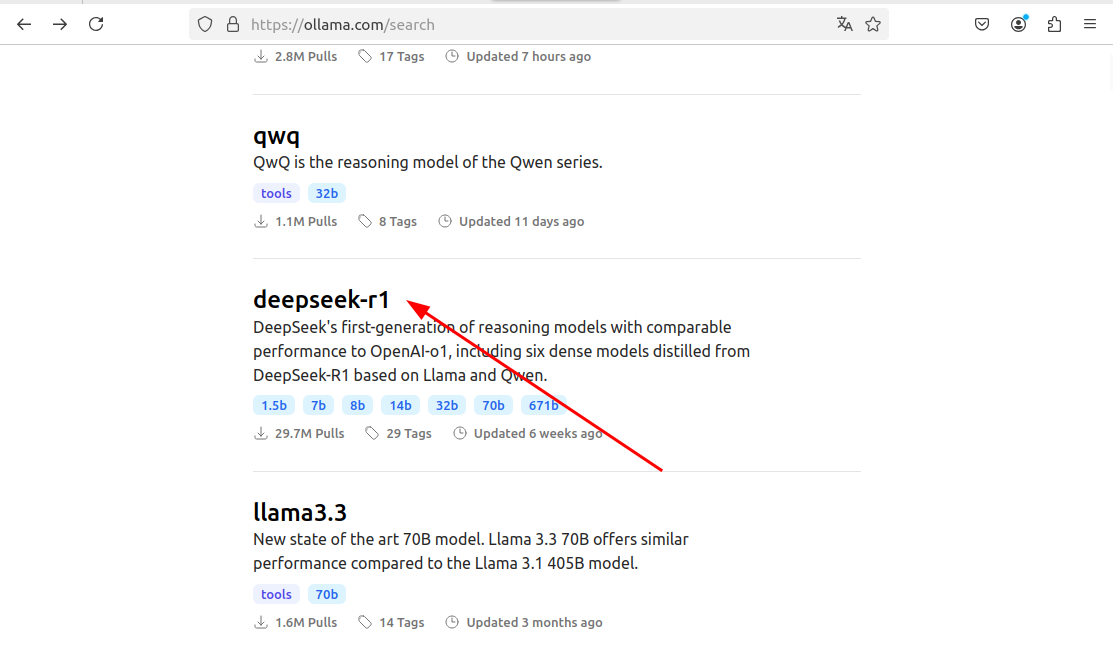This screenshot has width=1113, height=657.
Task: Click the 32b tag under qwq
Action: click(x=327, y=193)
